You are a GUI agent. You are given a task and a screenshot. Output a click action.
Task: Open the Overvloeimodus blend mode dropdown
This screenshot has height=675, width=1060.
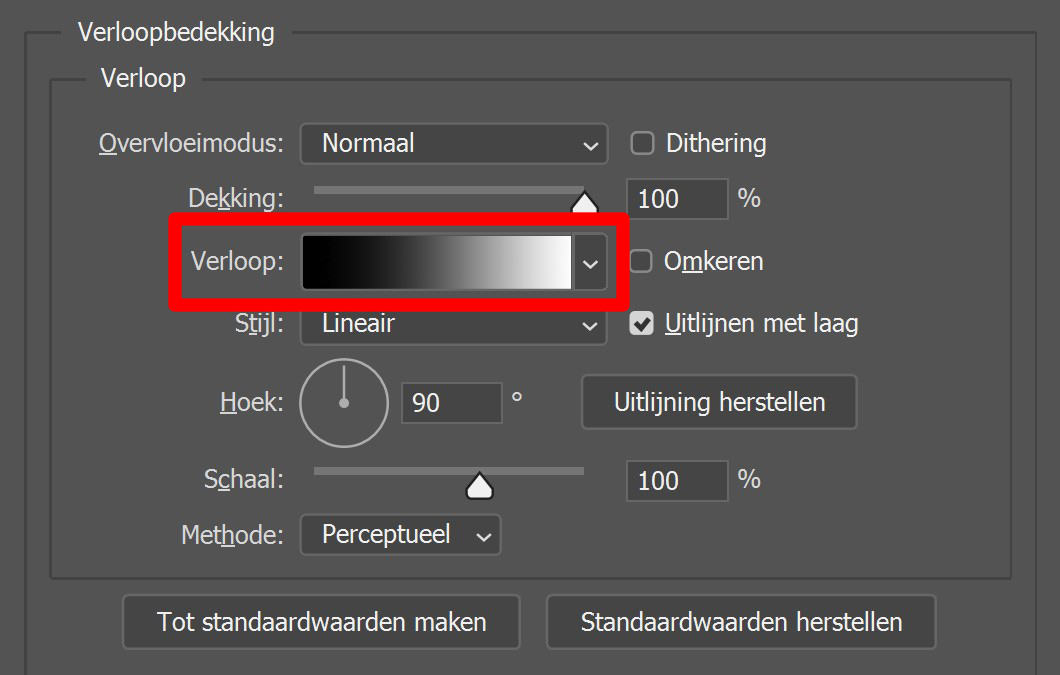point(453,144)
